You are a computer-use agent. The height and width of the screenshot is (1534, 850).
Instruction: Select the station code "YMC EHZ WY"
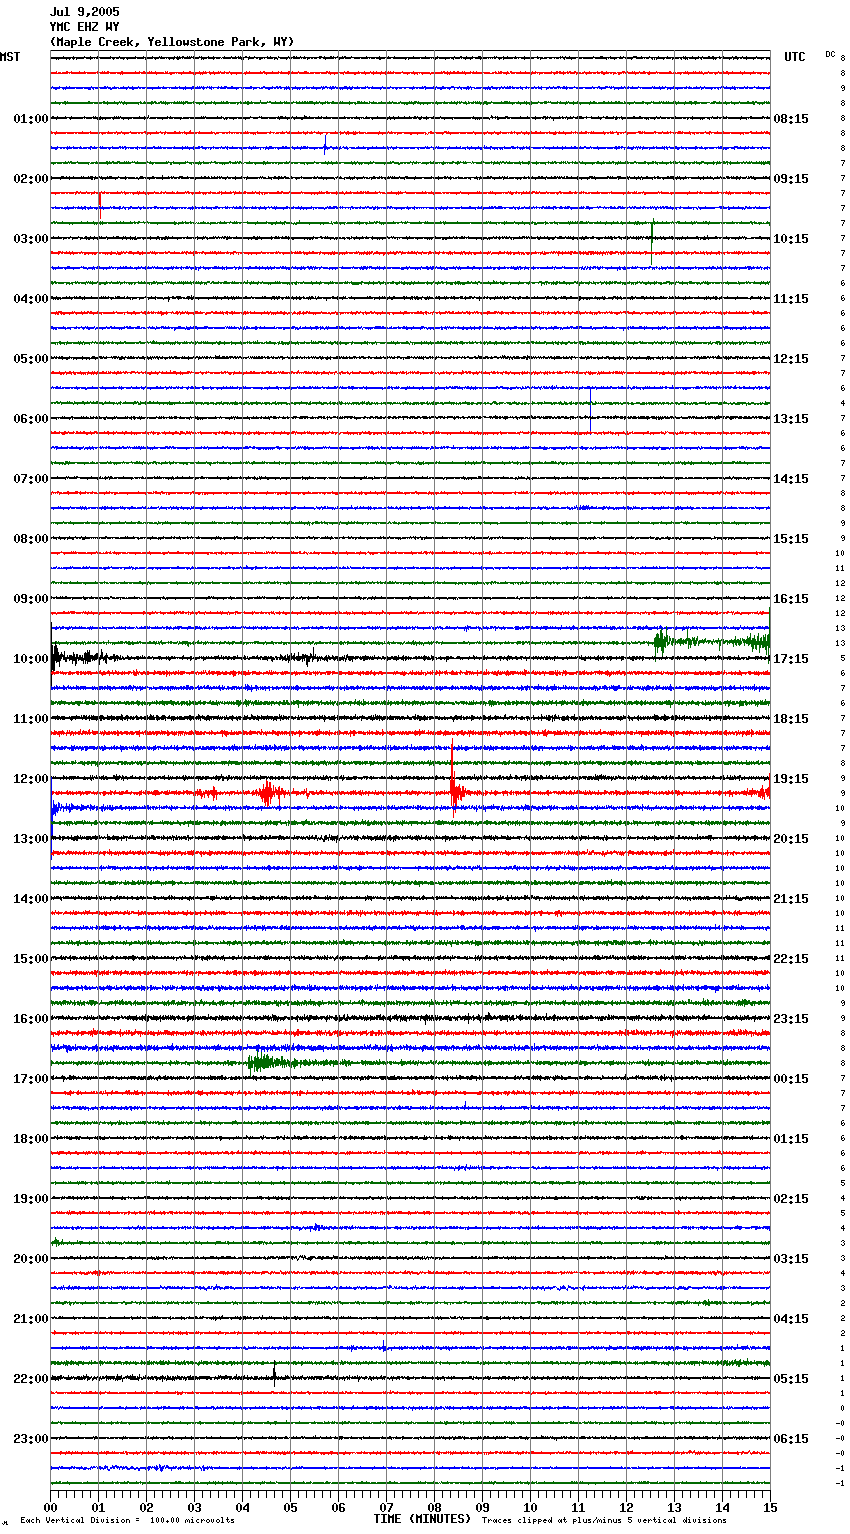84,27
